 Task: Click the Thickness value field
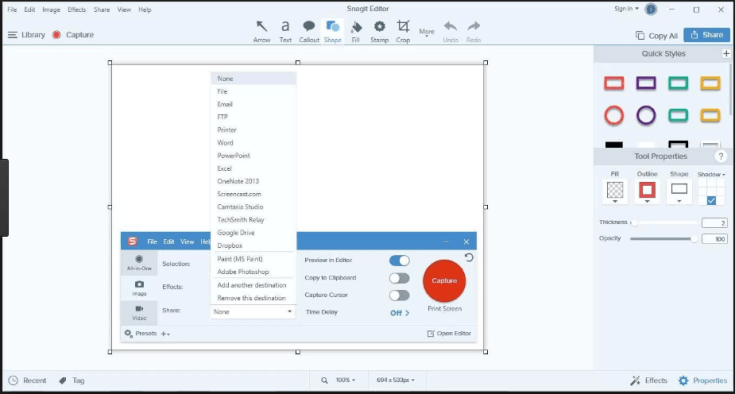tap(714, 223)
